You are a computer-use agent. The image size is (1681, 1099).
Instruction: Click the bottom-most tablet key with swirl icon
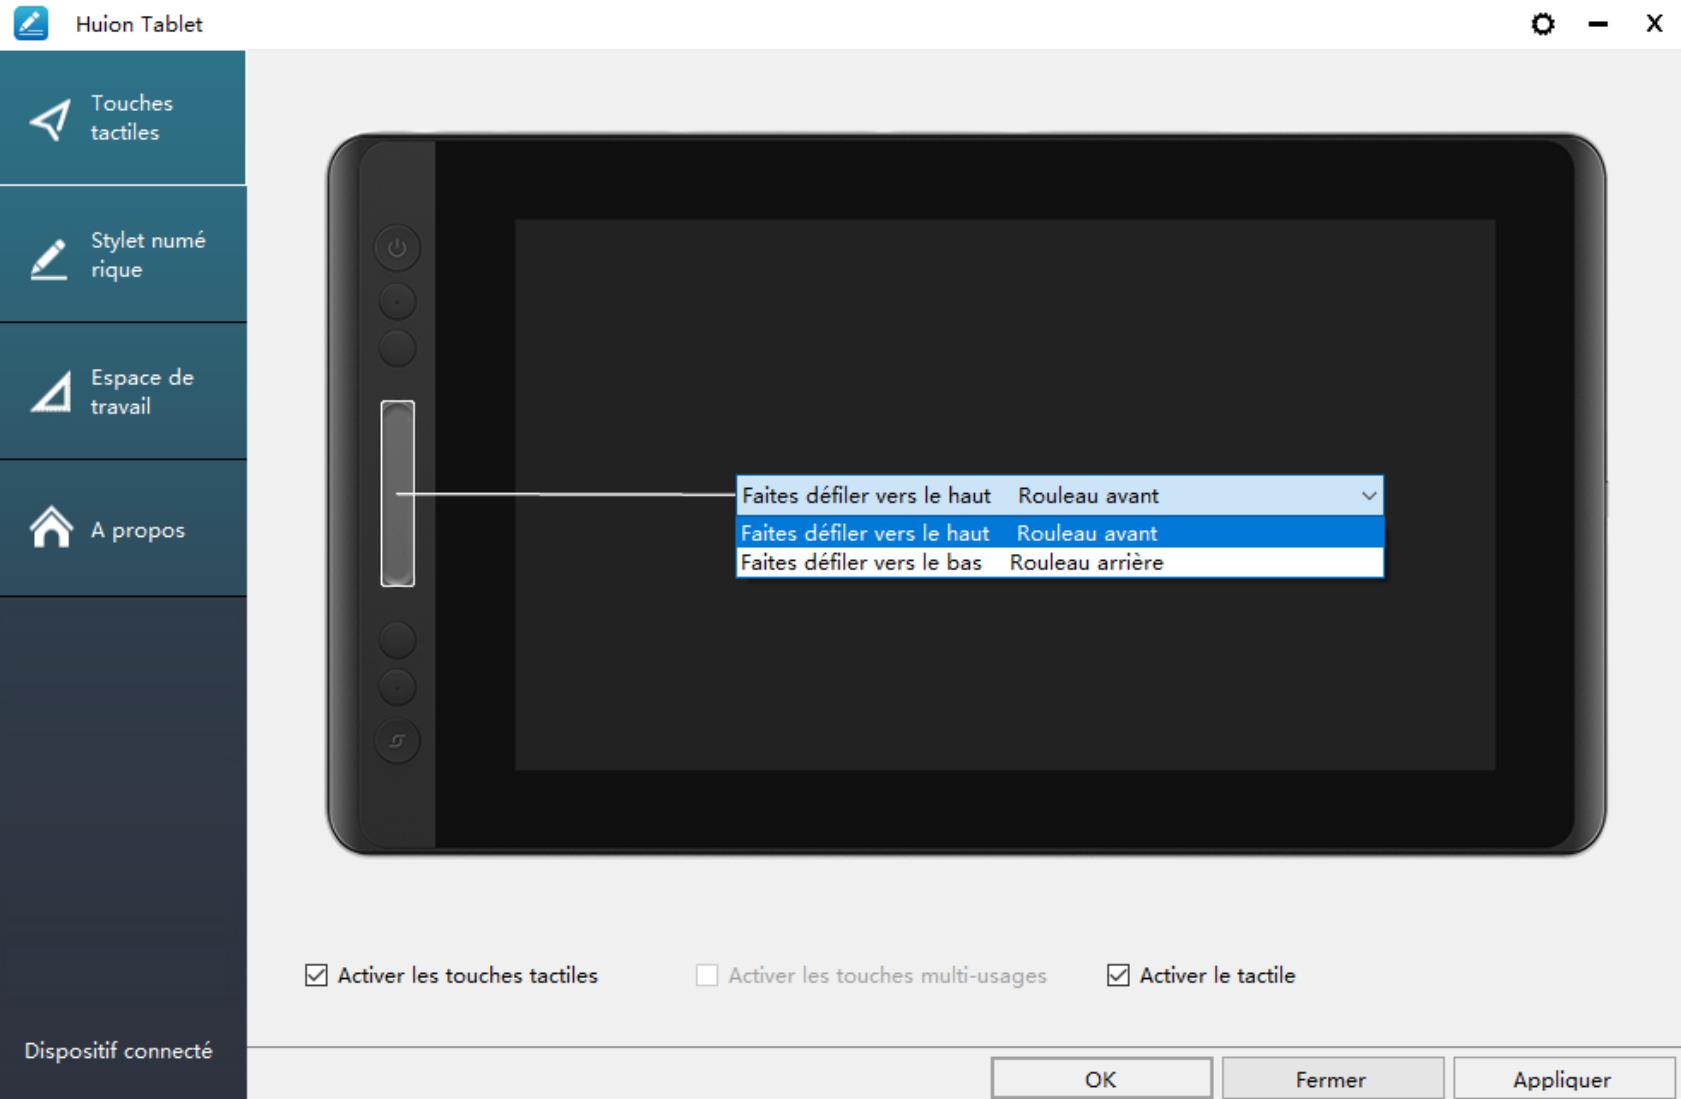(397, 741)
